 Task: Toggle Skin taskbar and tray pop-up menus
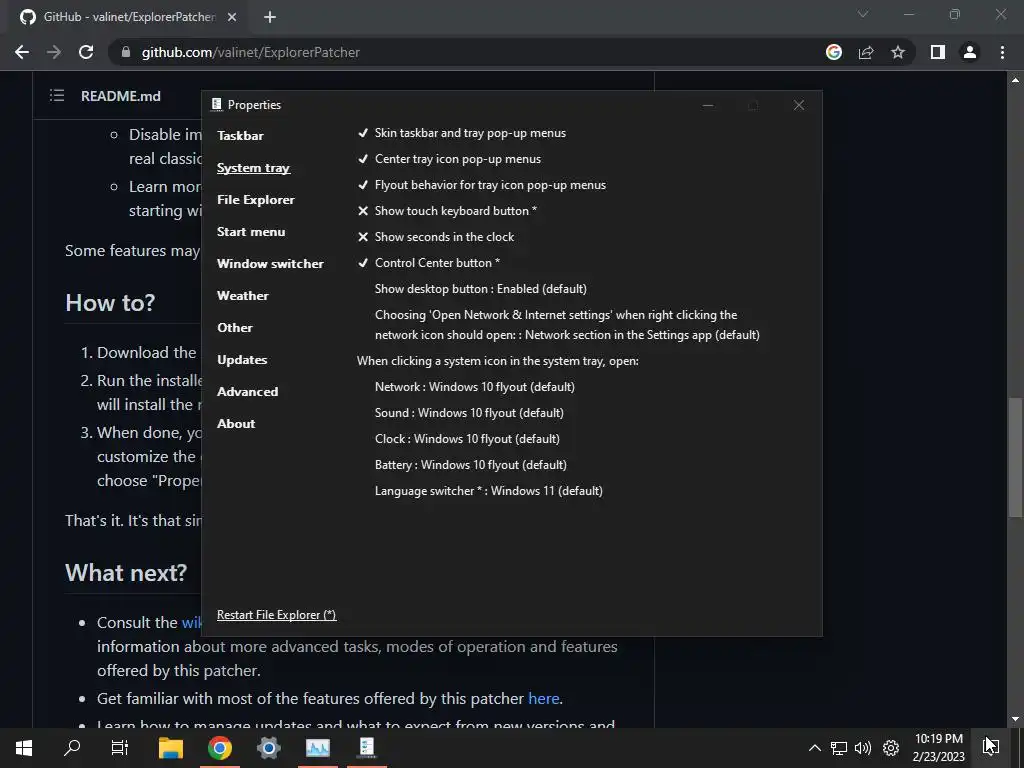click(x=462, y=133)
